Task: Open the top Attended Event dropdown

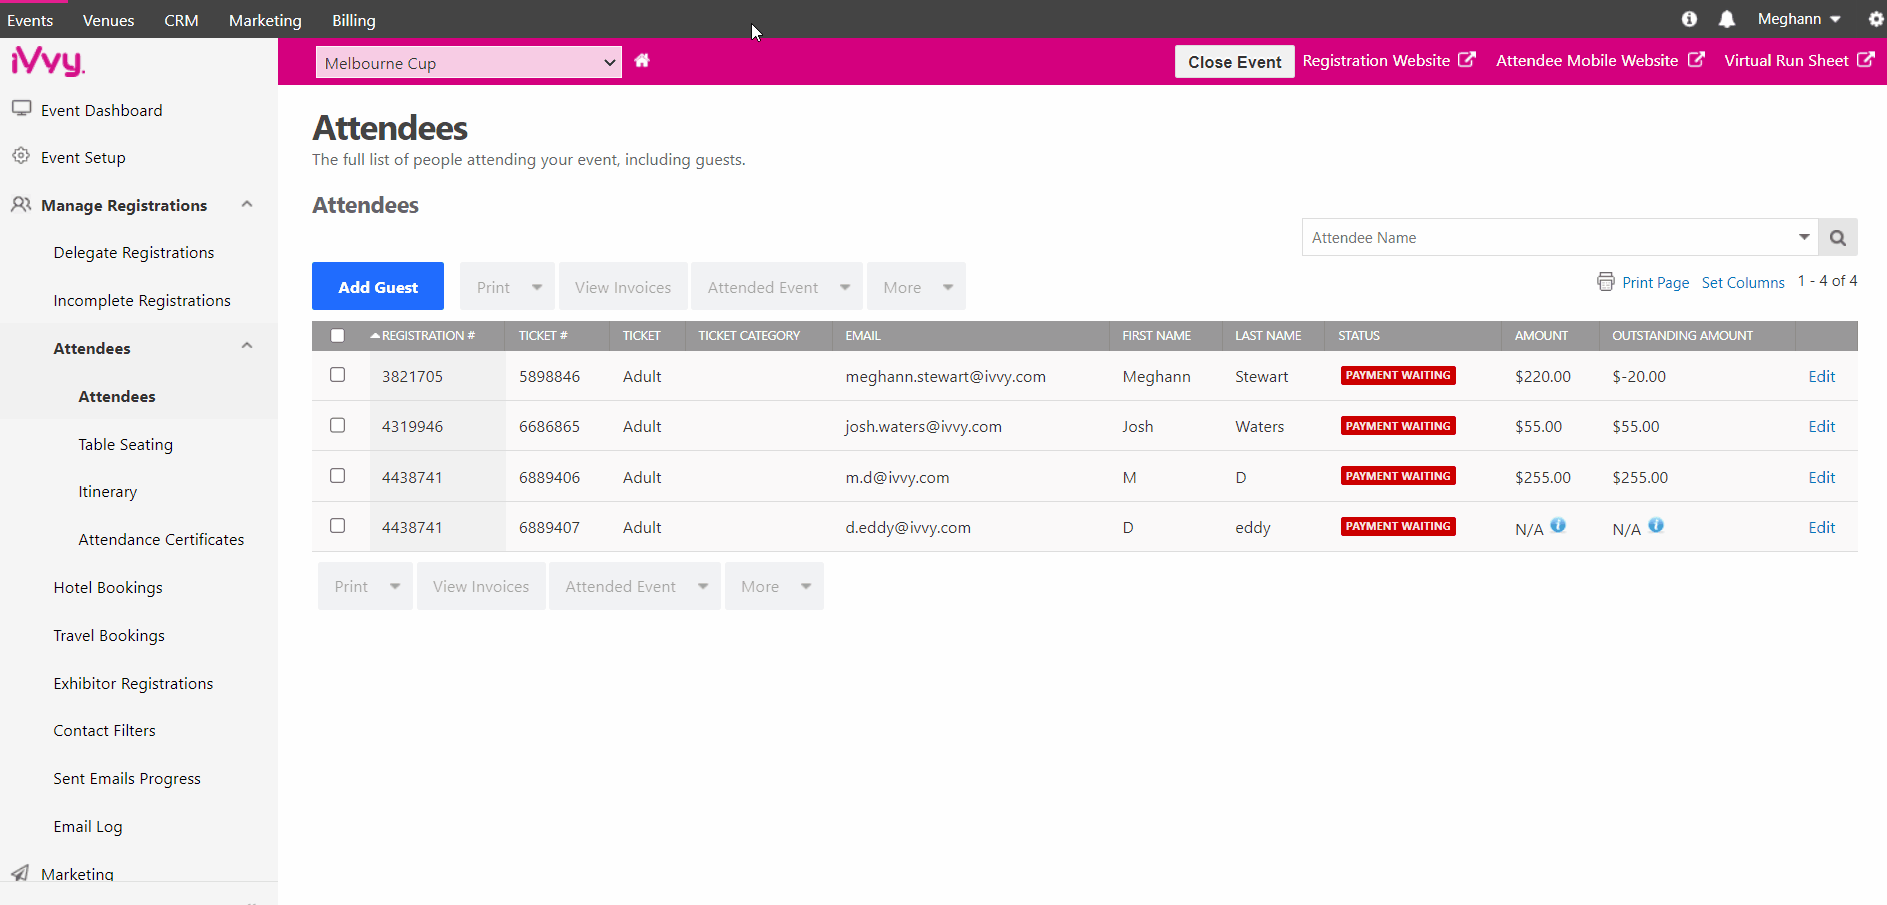Action: point(777,287)
